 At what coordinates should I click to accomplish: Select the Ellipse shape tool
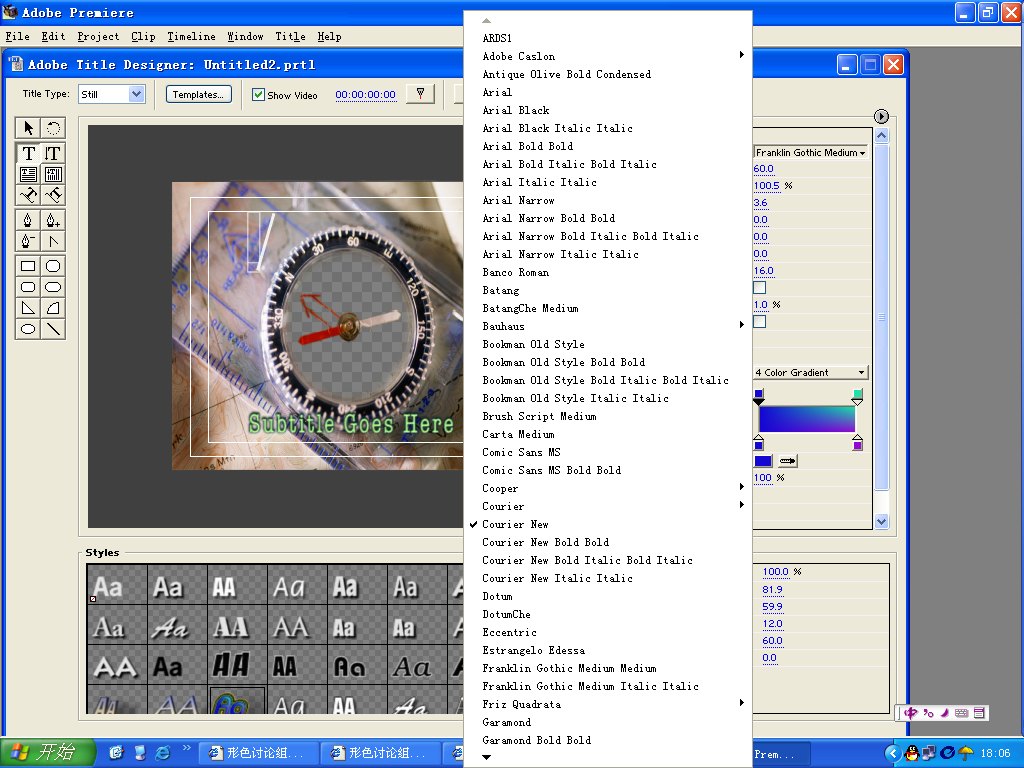28,328
